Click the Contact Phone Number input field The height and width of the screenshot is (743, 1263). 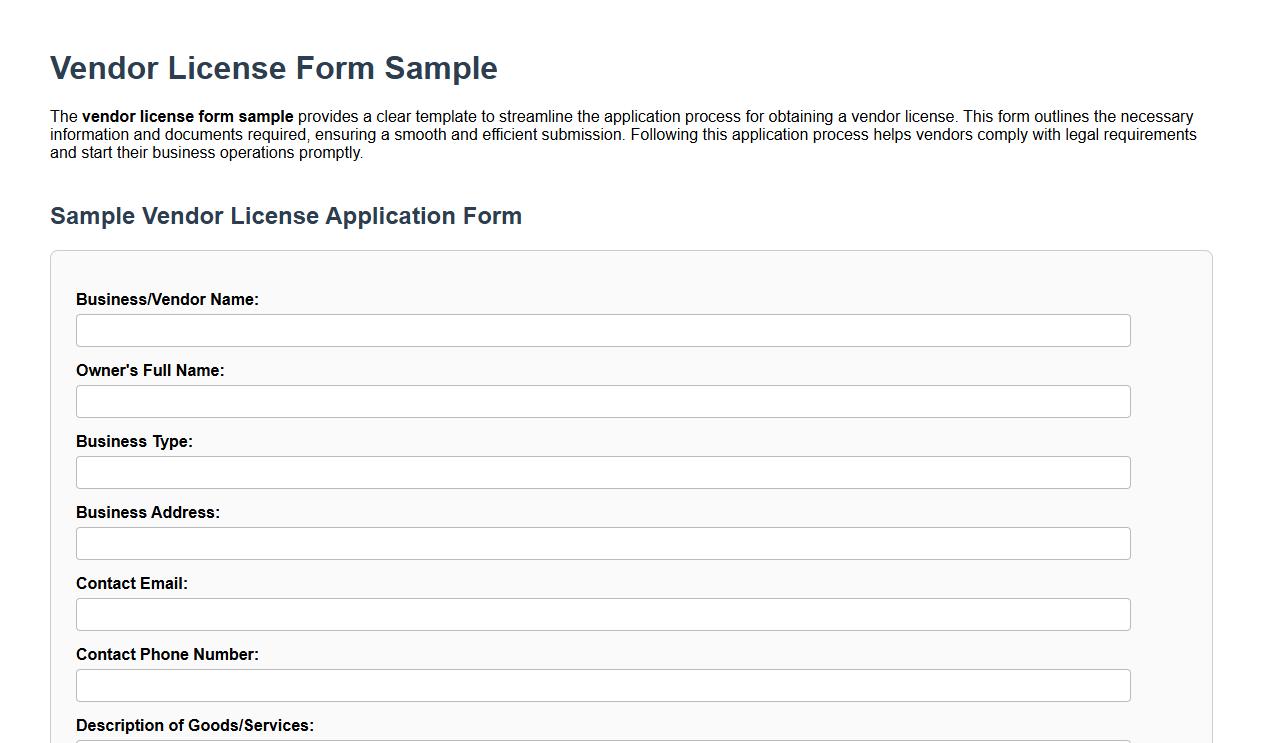tap(602, 685)
